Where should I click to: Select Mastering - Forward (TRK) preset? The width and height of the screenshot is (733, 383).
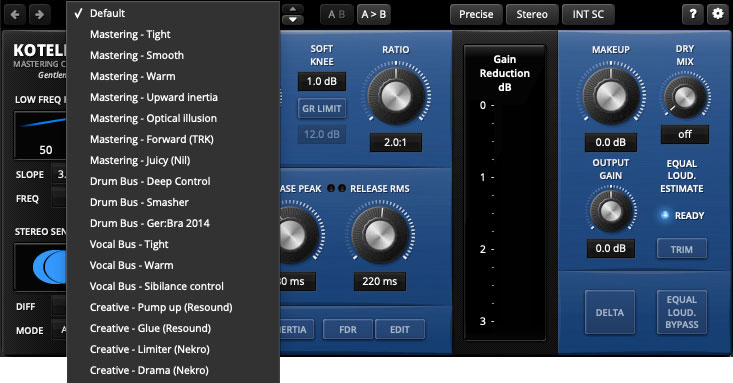click(x=173, y=139)
